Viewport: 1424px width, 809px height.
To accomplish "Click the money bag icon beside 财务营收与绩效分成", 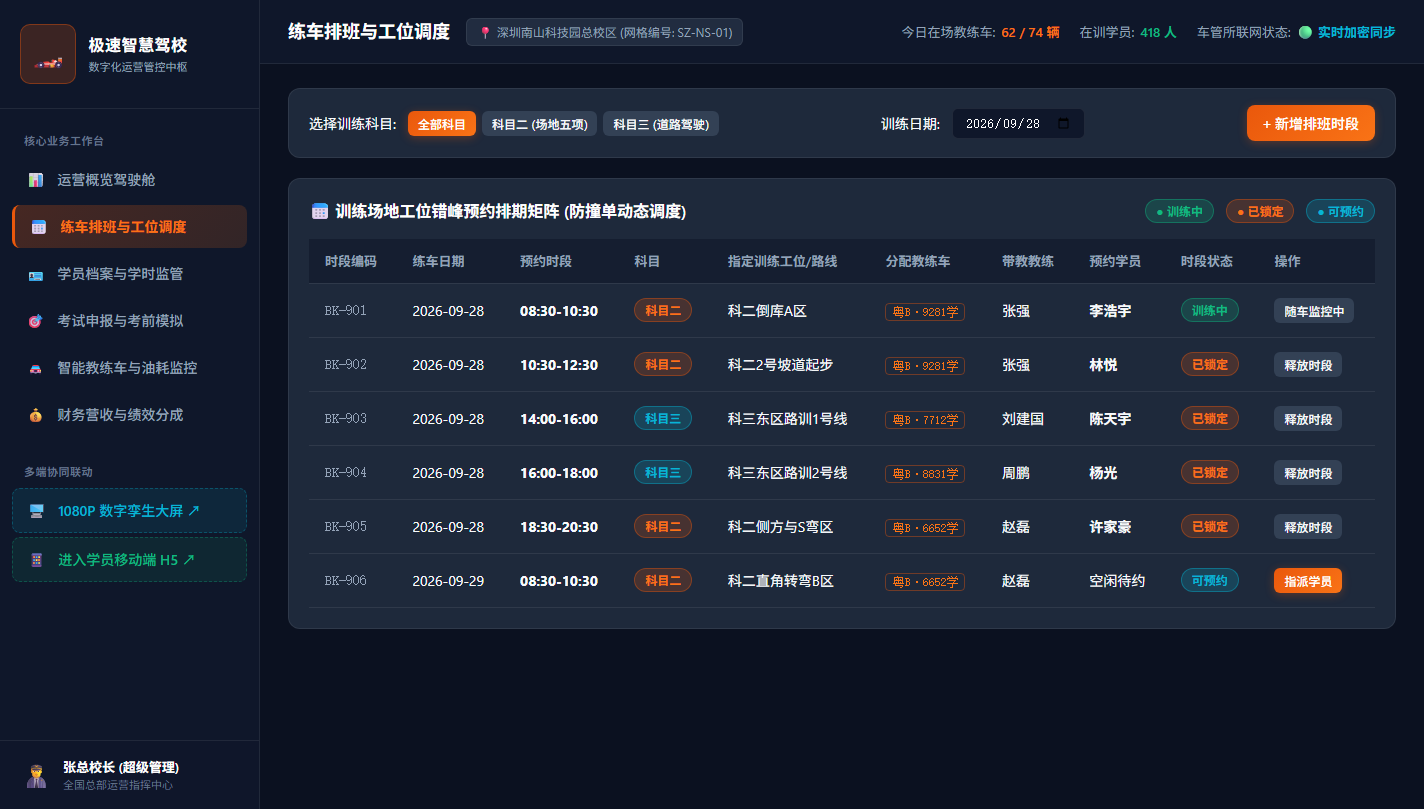I will (x=36, y=415).
